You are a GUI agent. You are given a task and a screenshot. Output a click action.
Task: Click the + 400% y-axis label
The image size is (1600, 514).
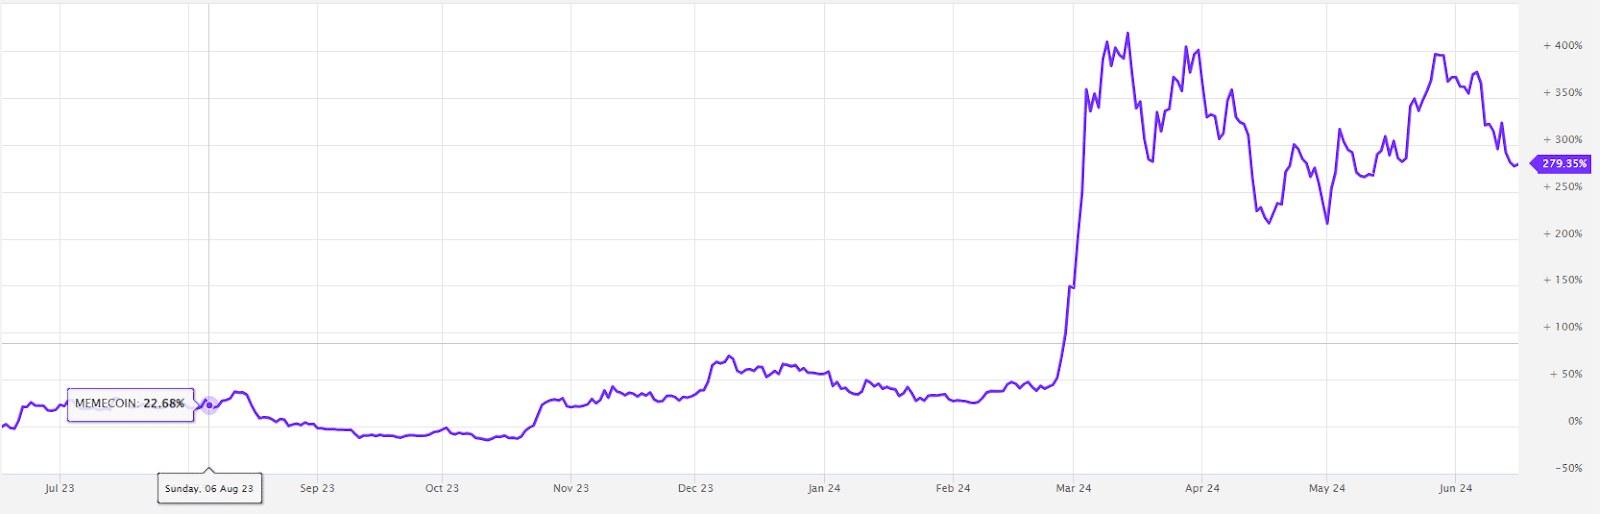1563,46
